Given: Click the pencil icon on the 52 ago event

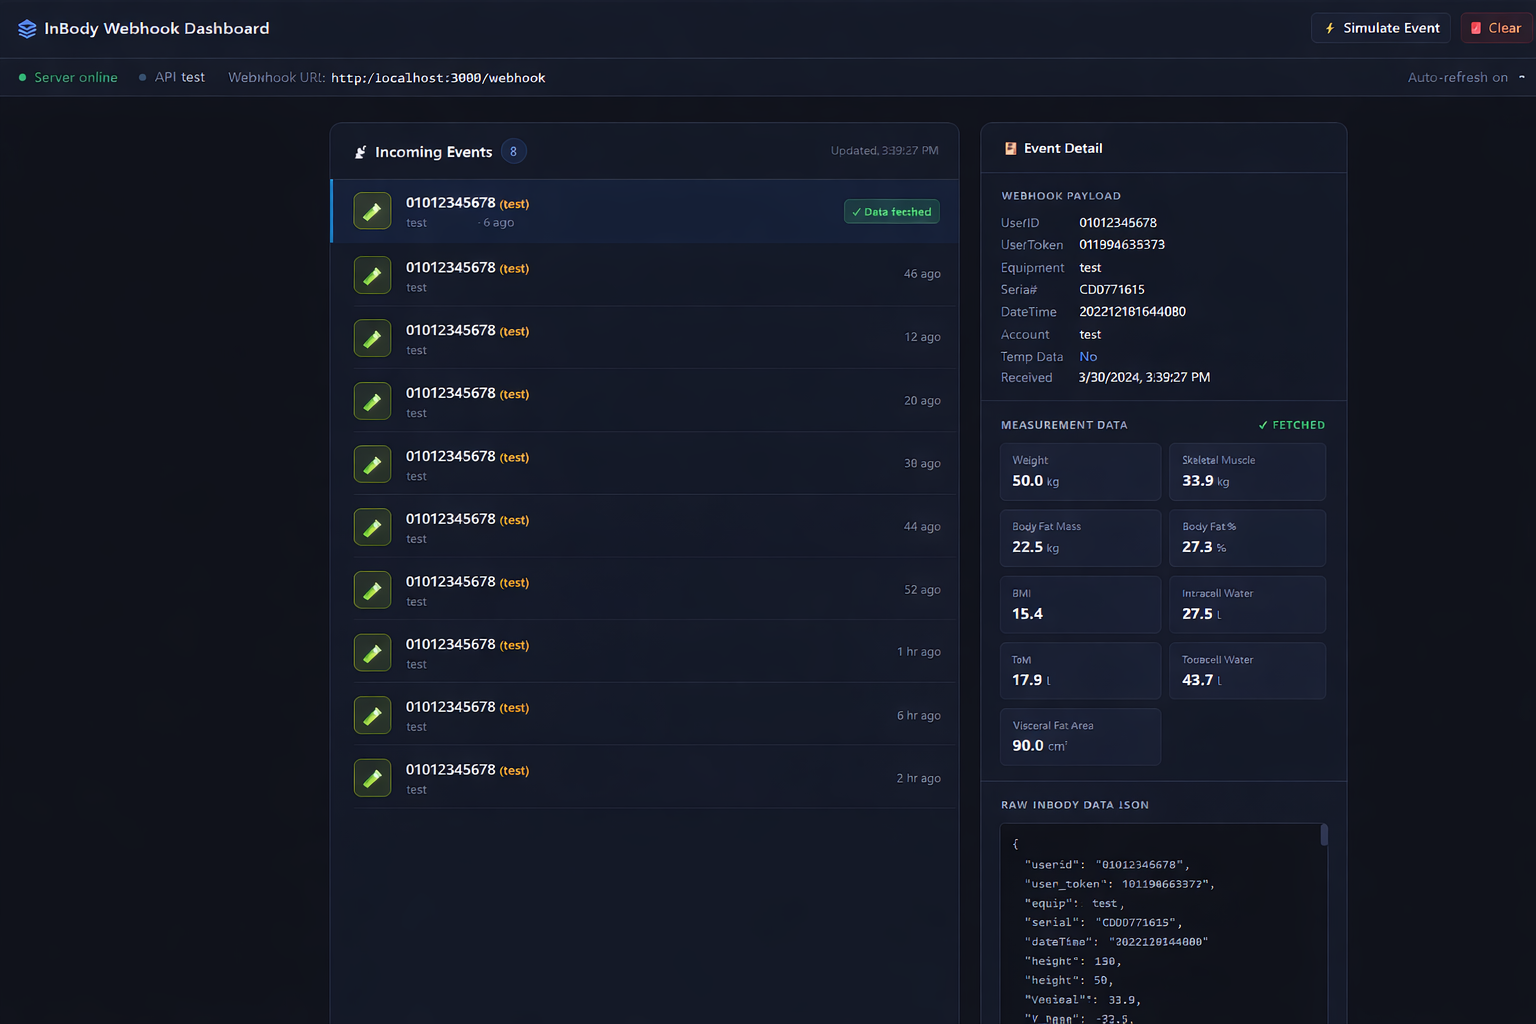Looking at the screenshot, I should click(372, 590).
